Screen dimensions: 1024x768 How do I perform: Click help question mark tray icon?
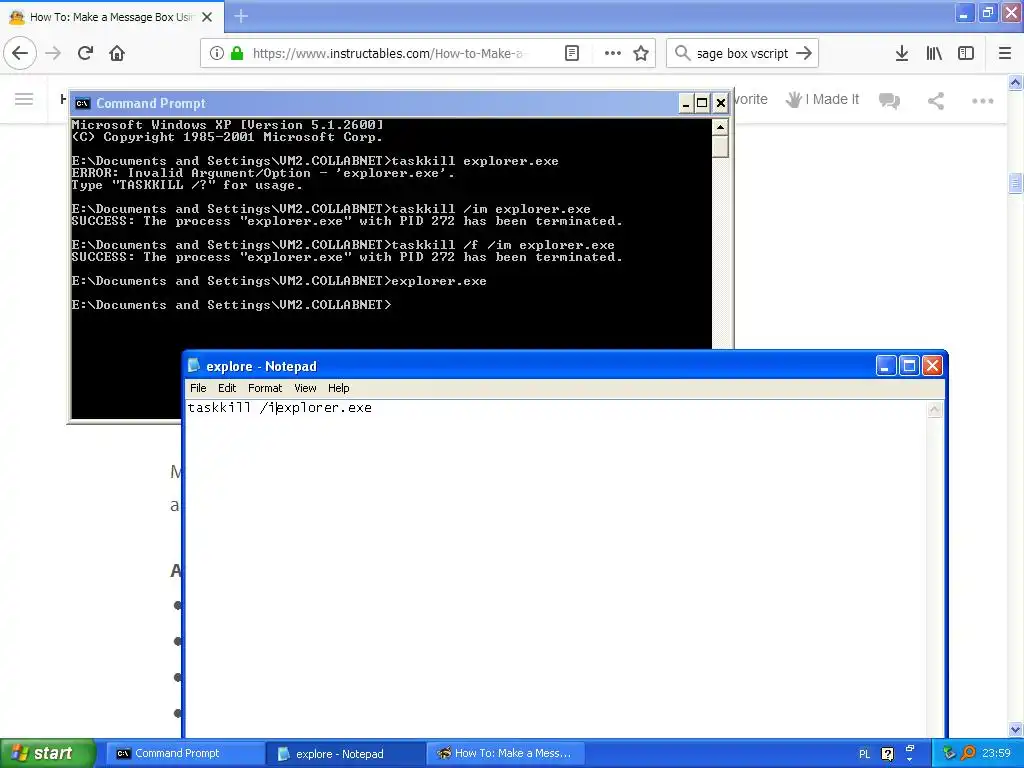tap(888, 754)
